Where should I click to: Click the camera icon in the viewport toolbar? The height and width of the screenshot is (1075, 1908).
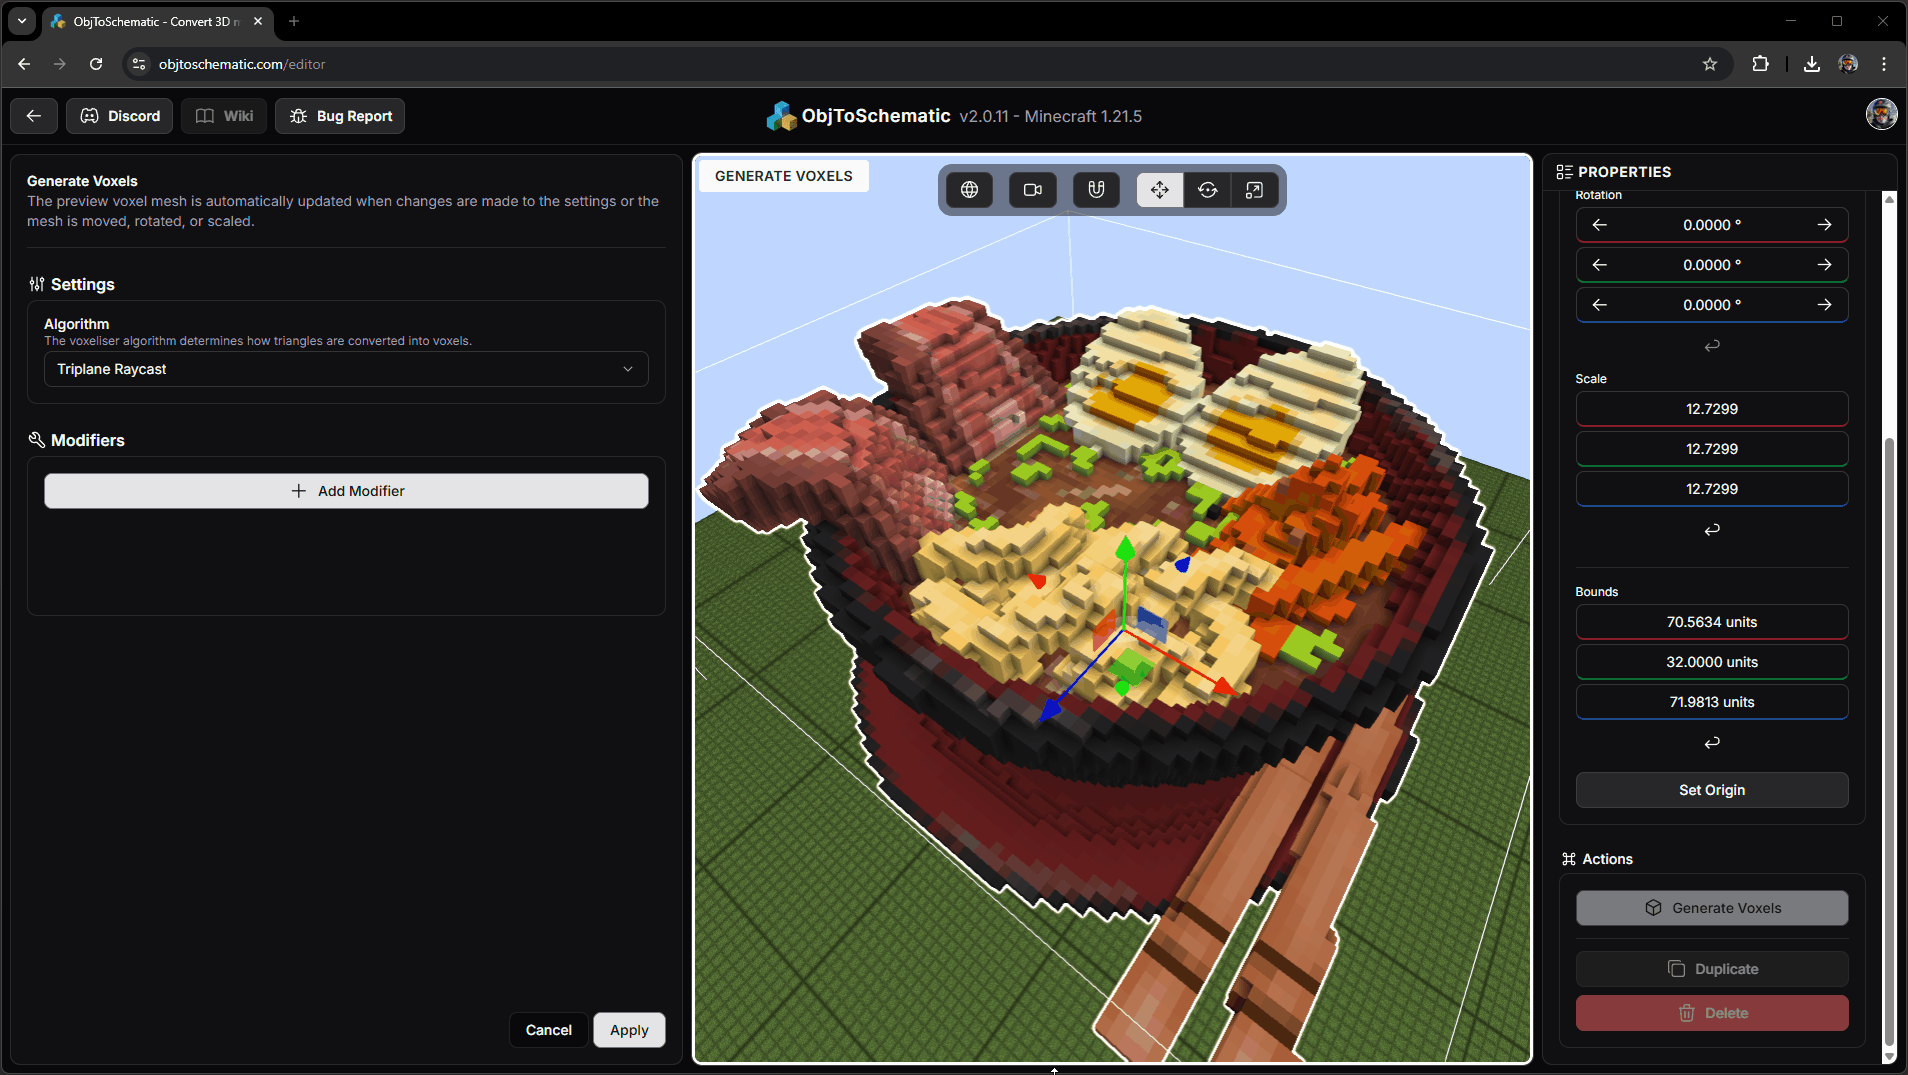[1033, 190]
